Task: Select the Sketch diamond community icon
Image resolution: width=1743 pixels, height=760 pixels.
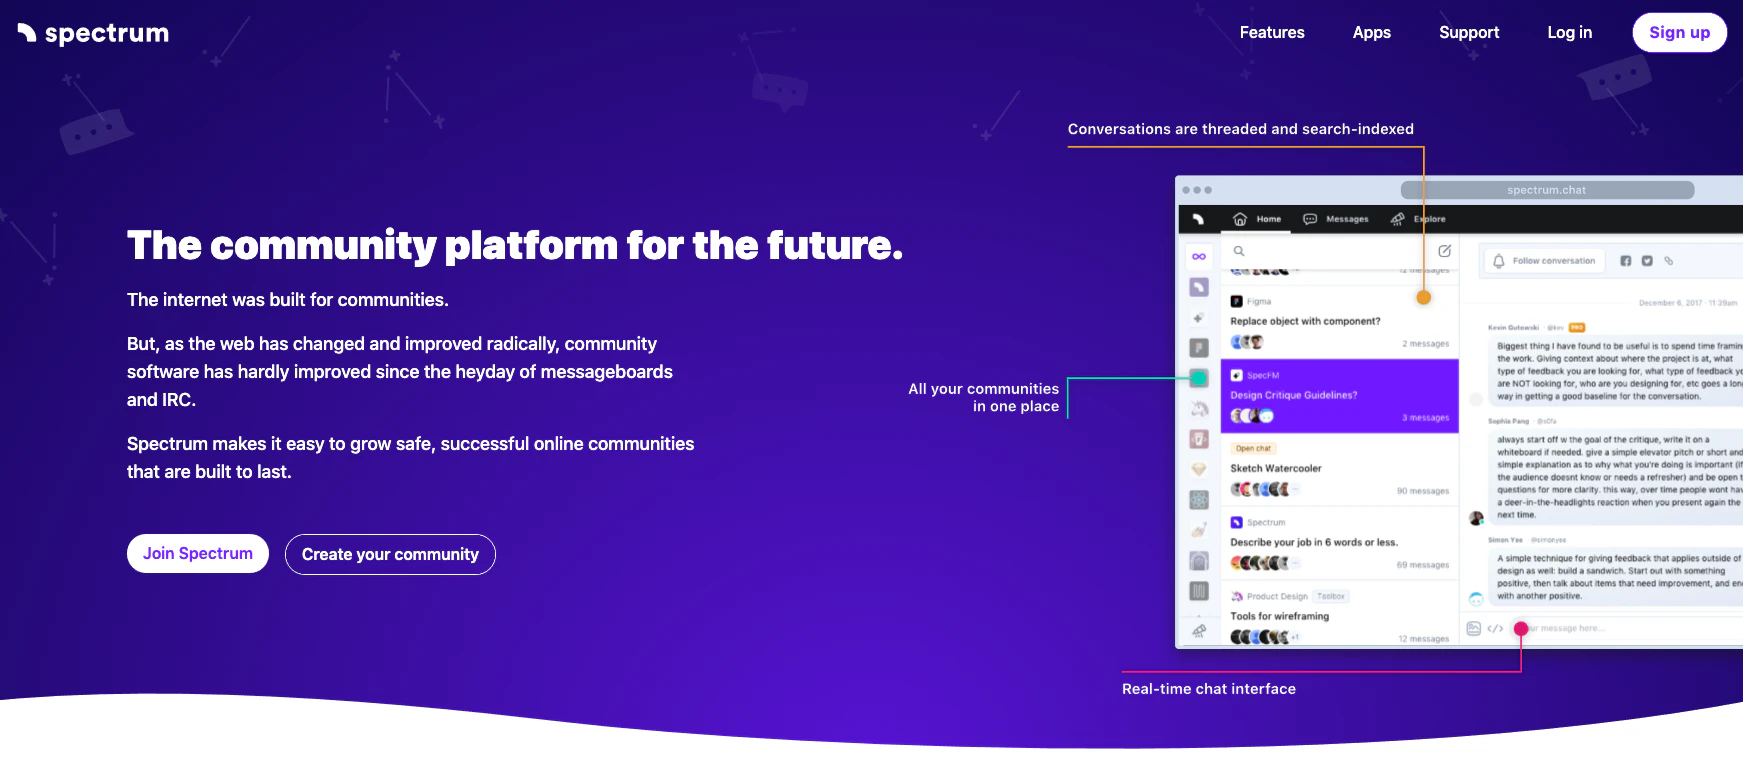Action: 1199,469
